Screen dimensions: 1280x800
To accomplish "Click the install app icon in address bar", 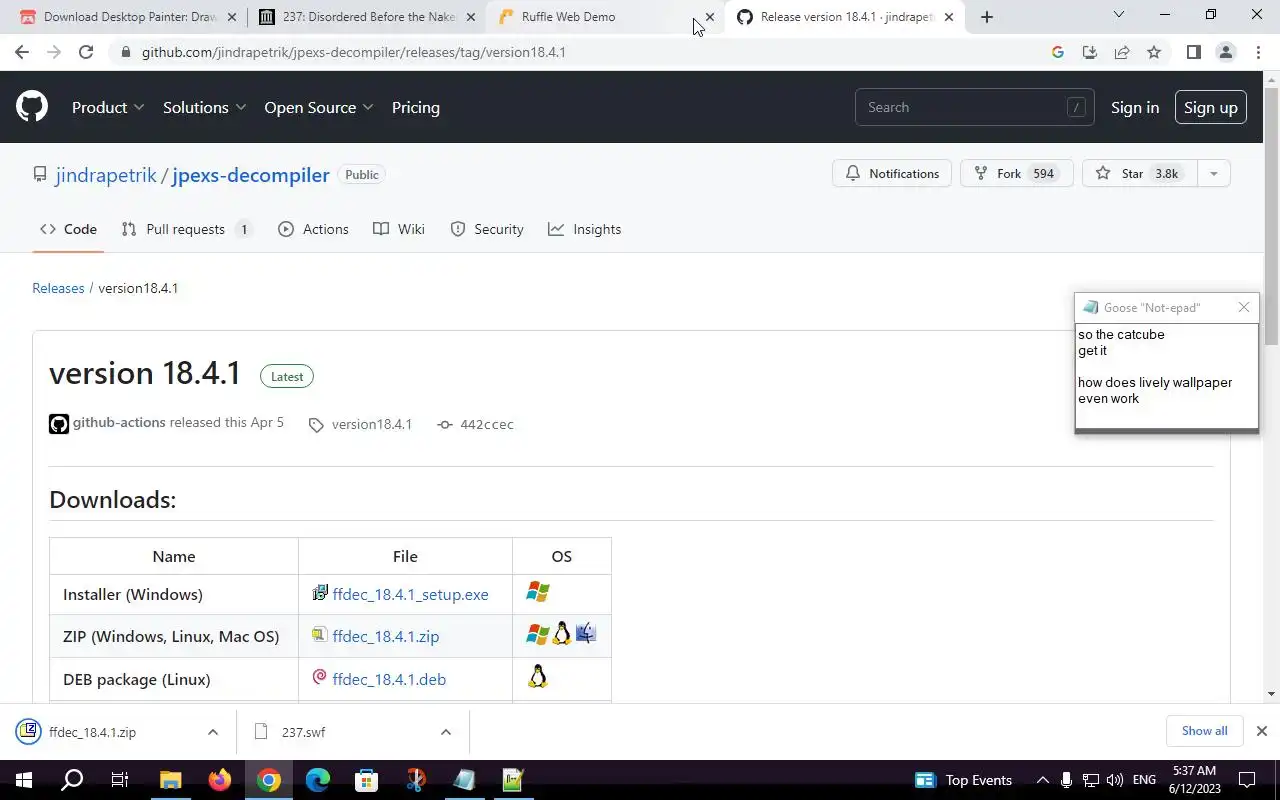I will point(1090,52).
